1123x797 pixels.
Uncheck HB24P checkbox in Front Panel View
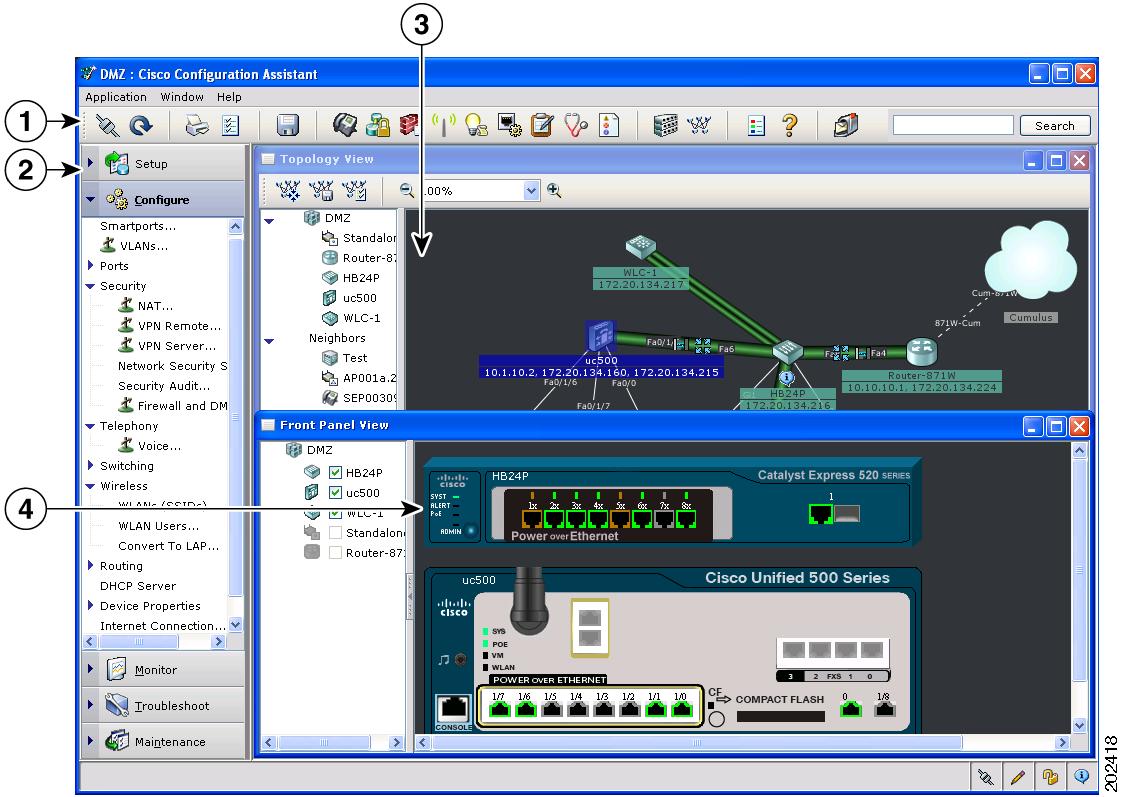335,473
